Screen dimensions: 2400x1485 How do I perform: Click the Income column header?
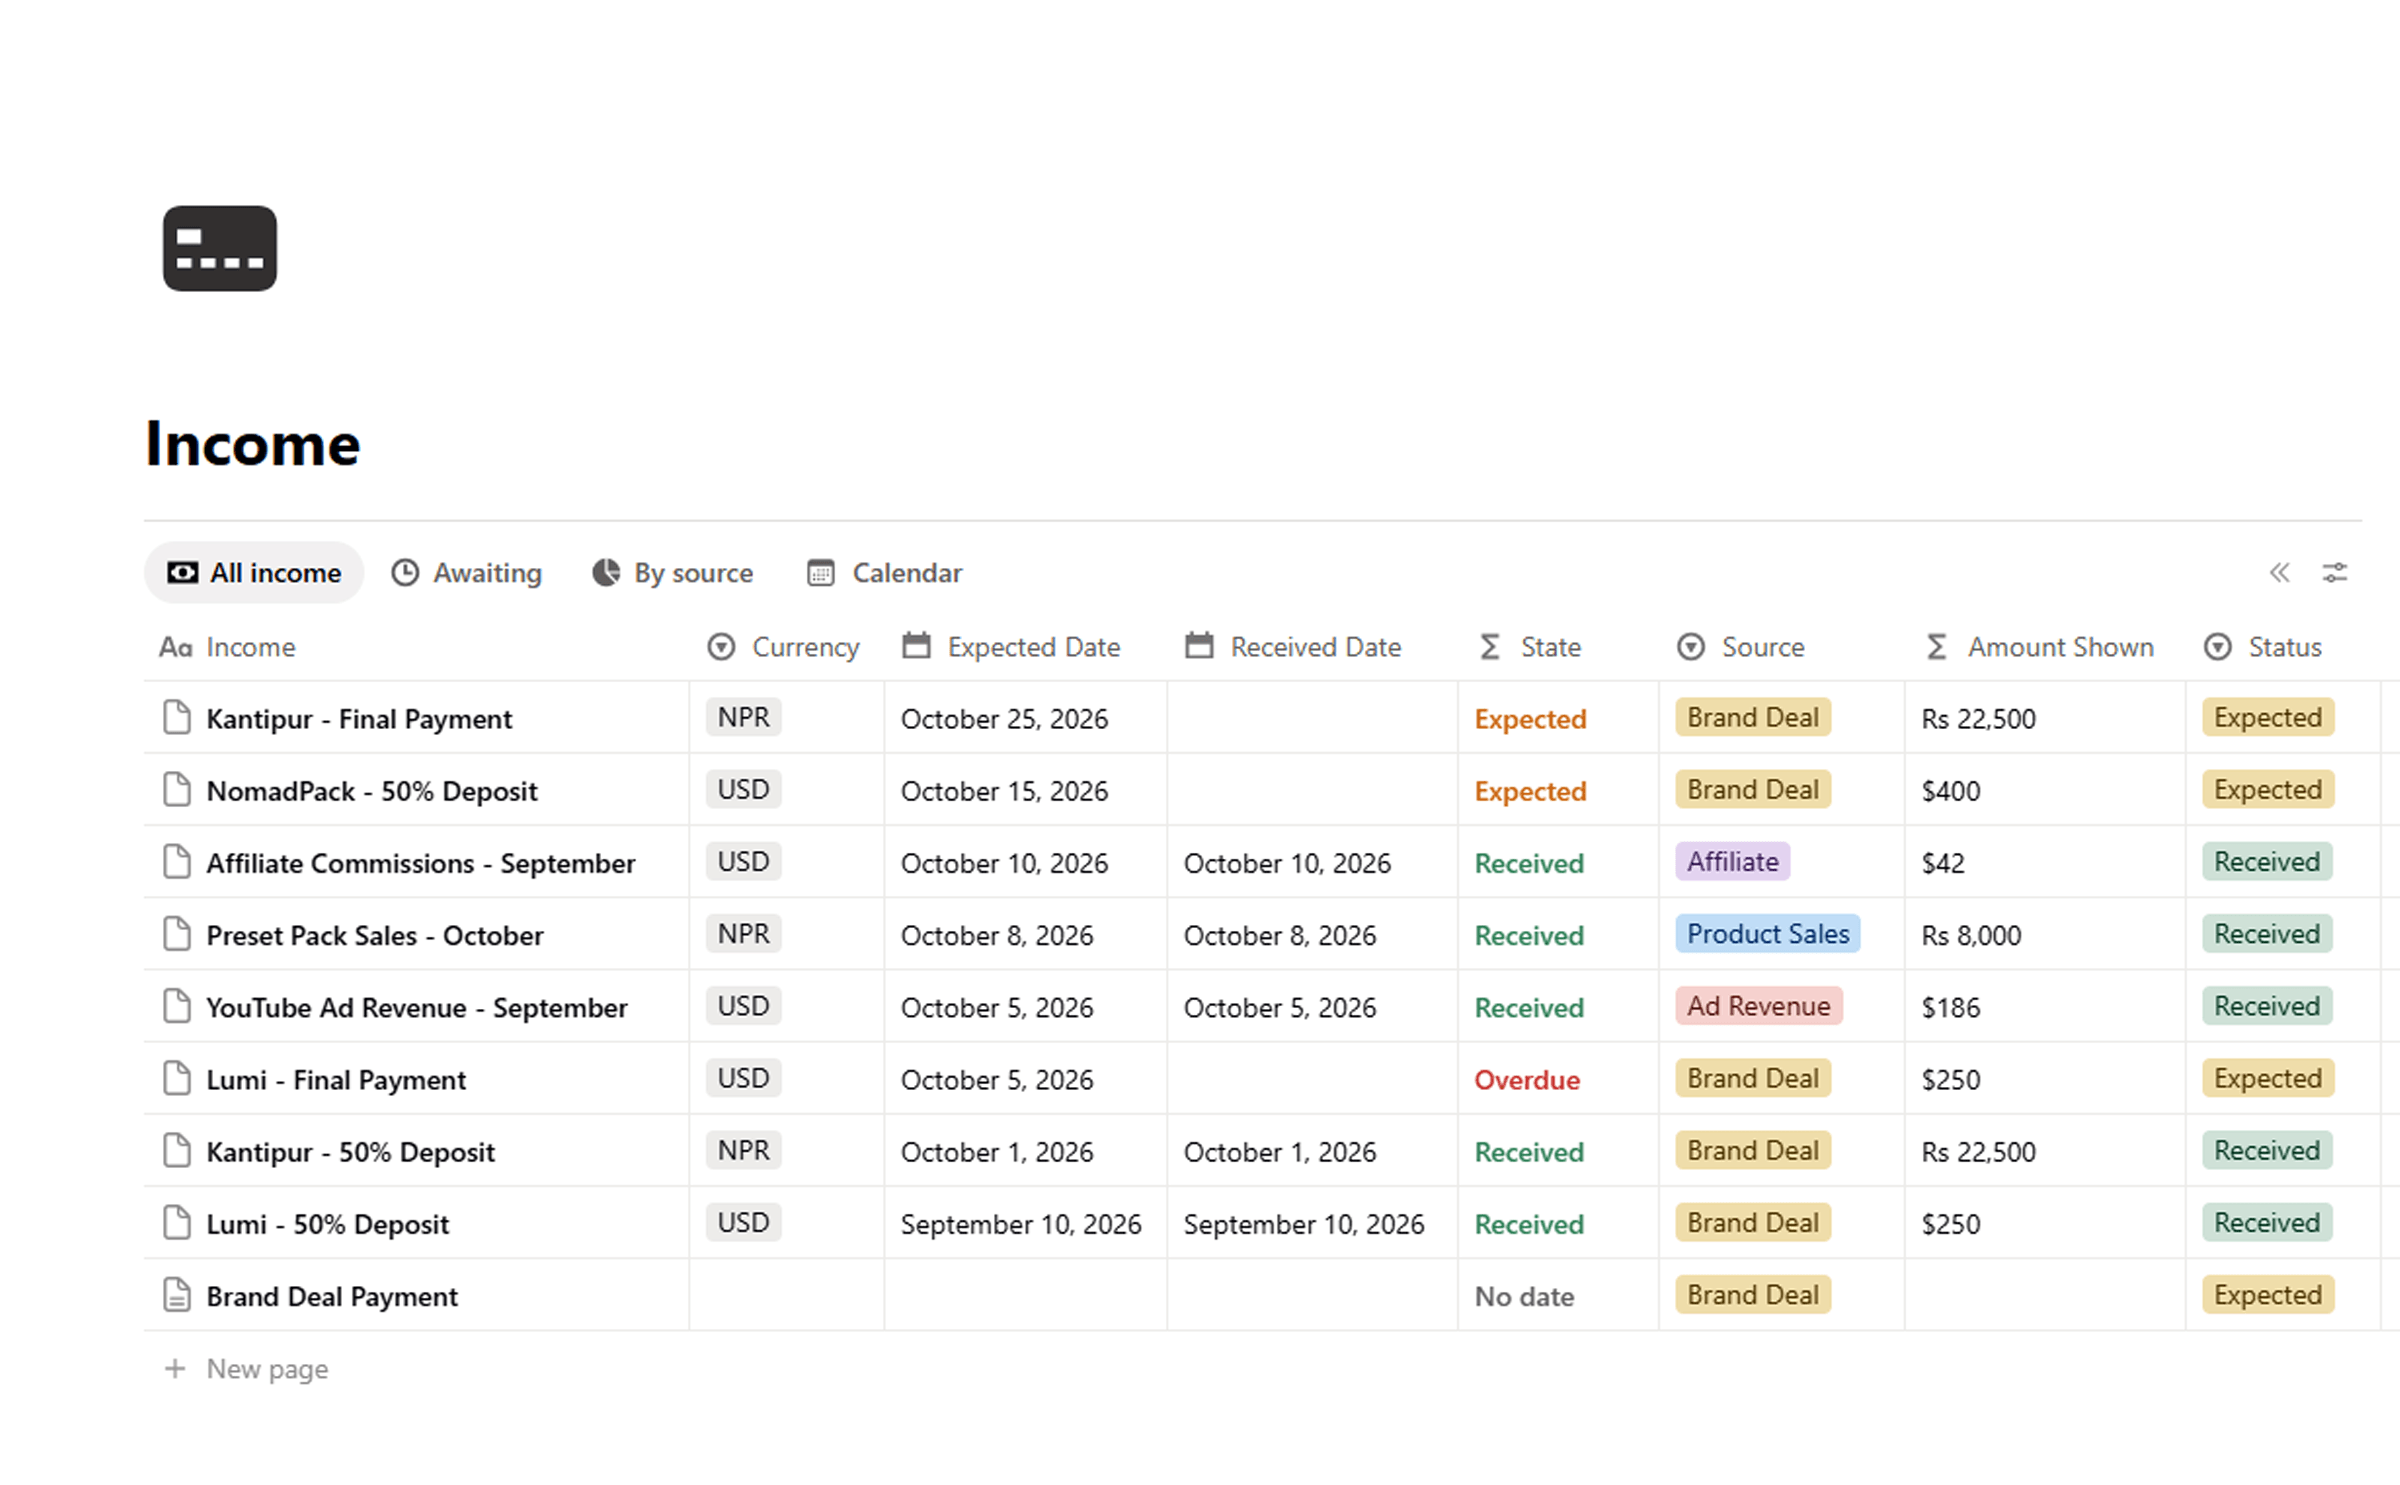(x=228, y=647)
